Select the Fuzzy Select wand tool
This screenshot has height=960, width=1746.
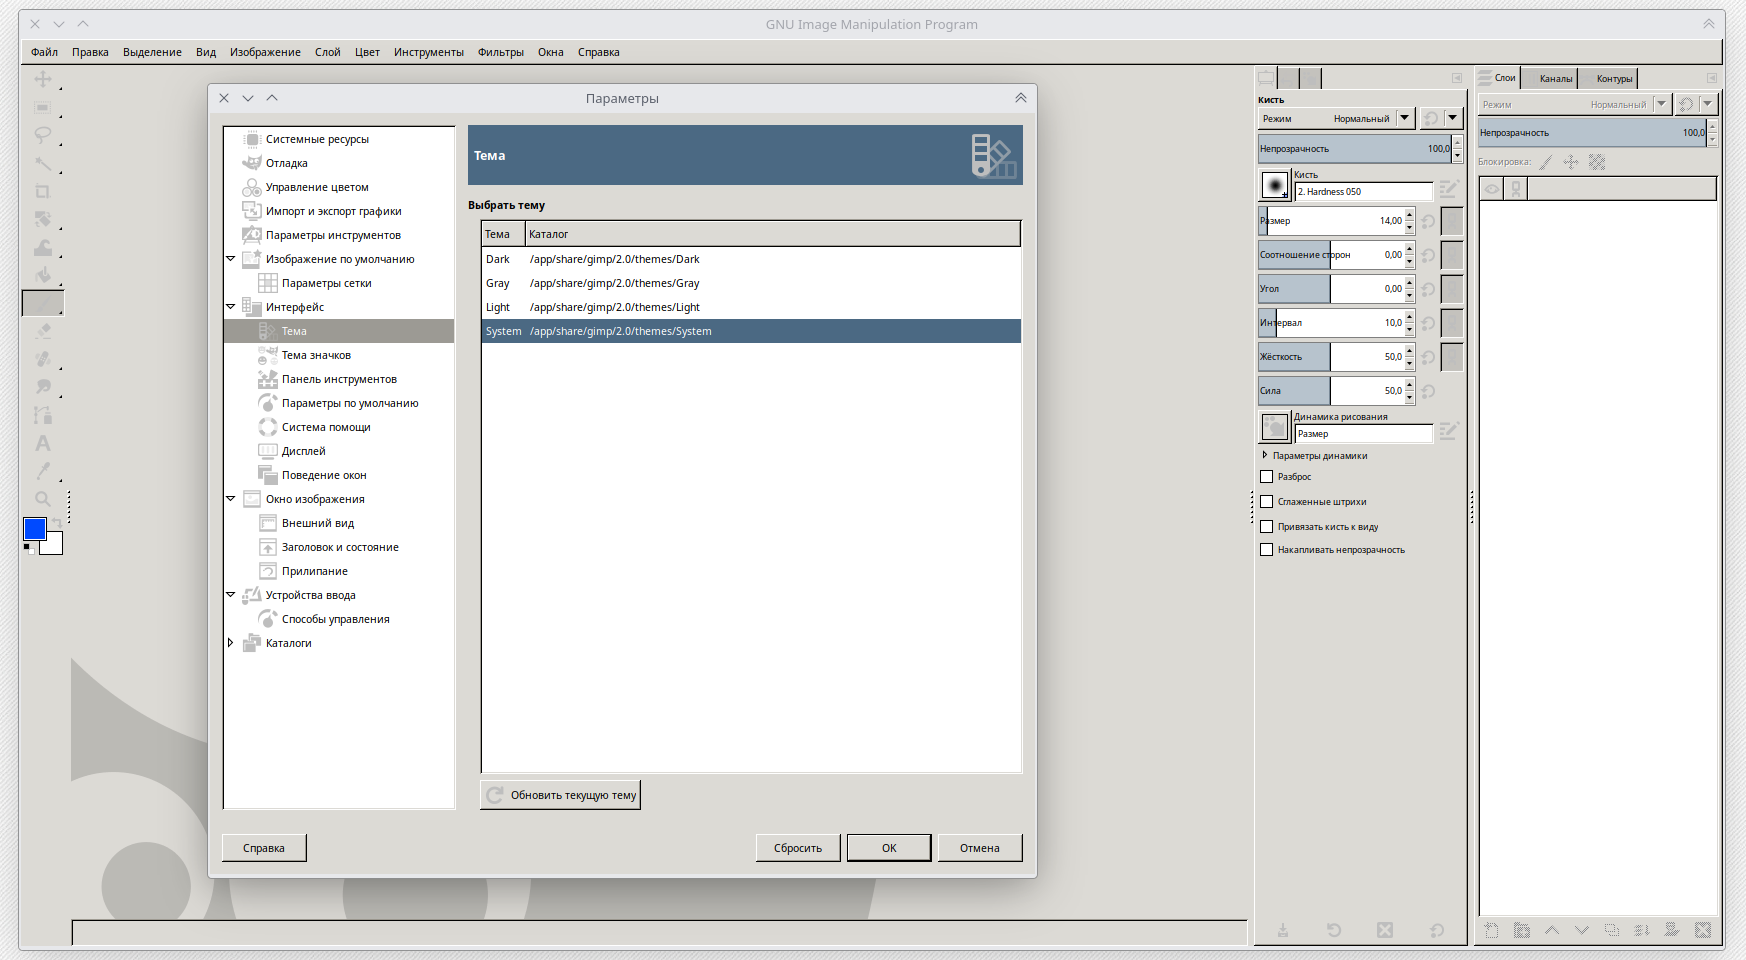click(43, 163)
